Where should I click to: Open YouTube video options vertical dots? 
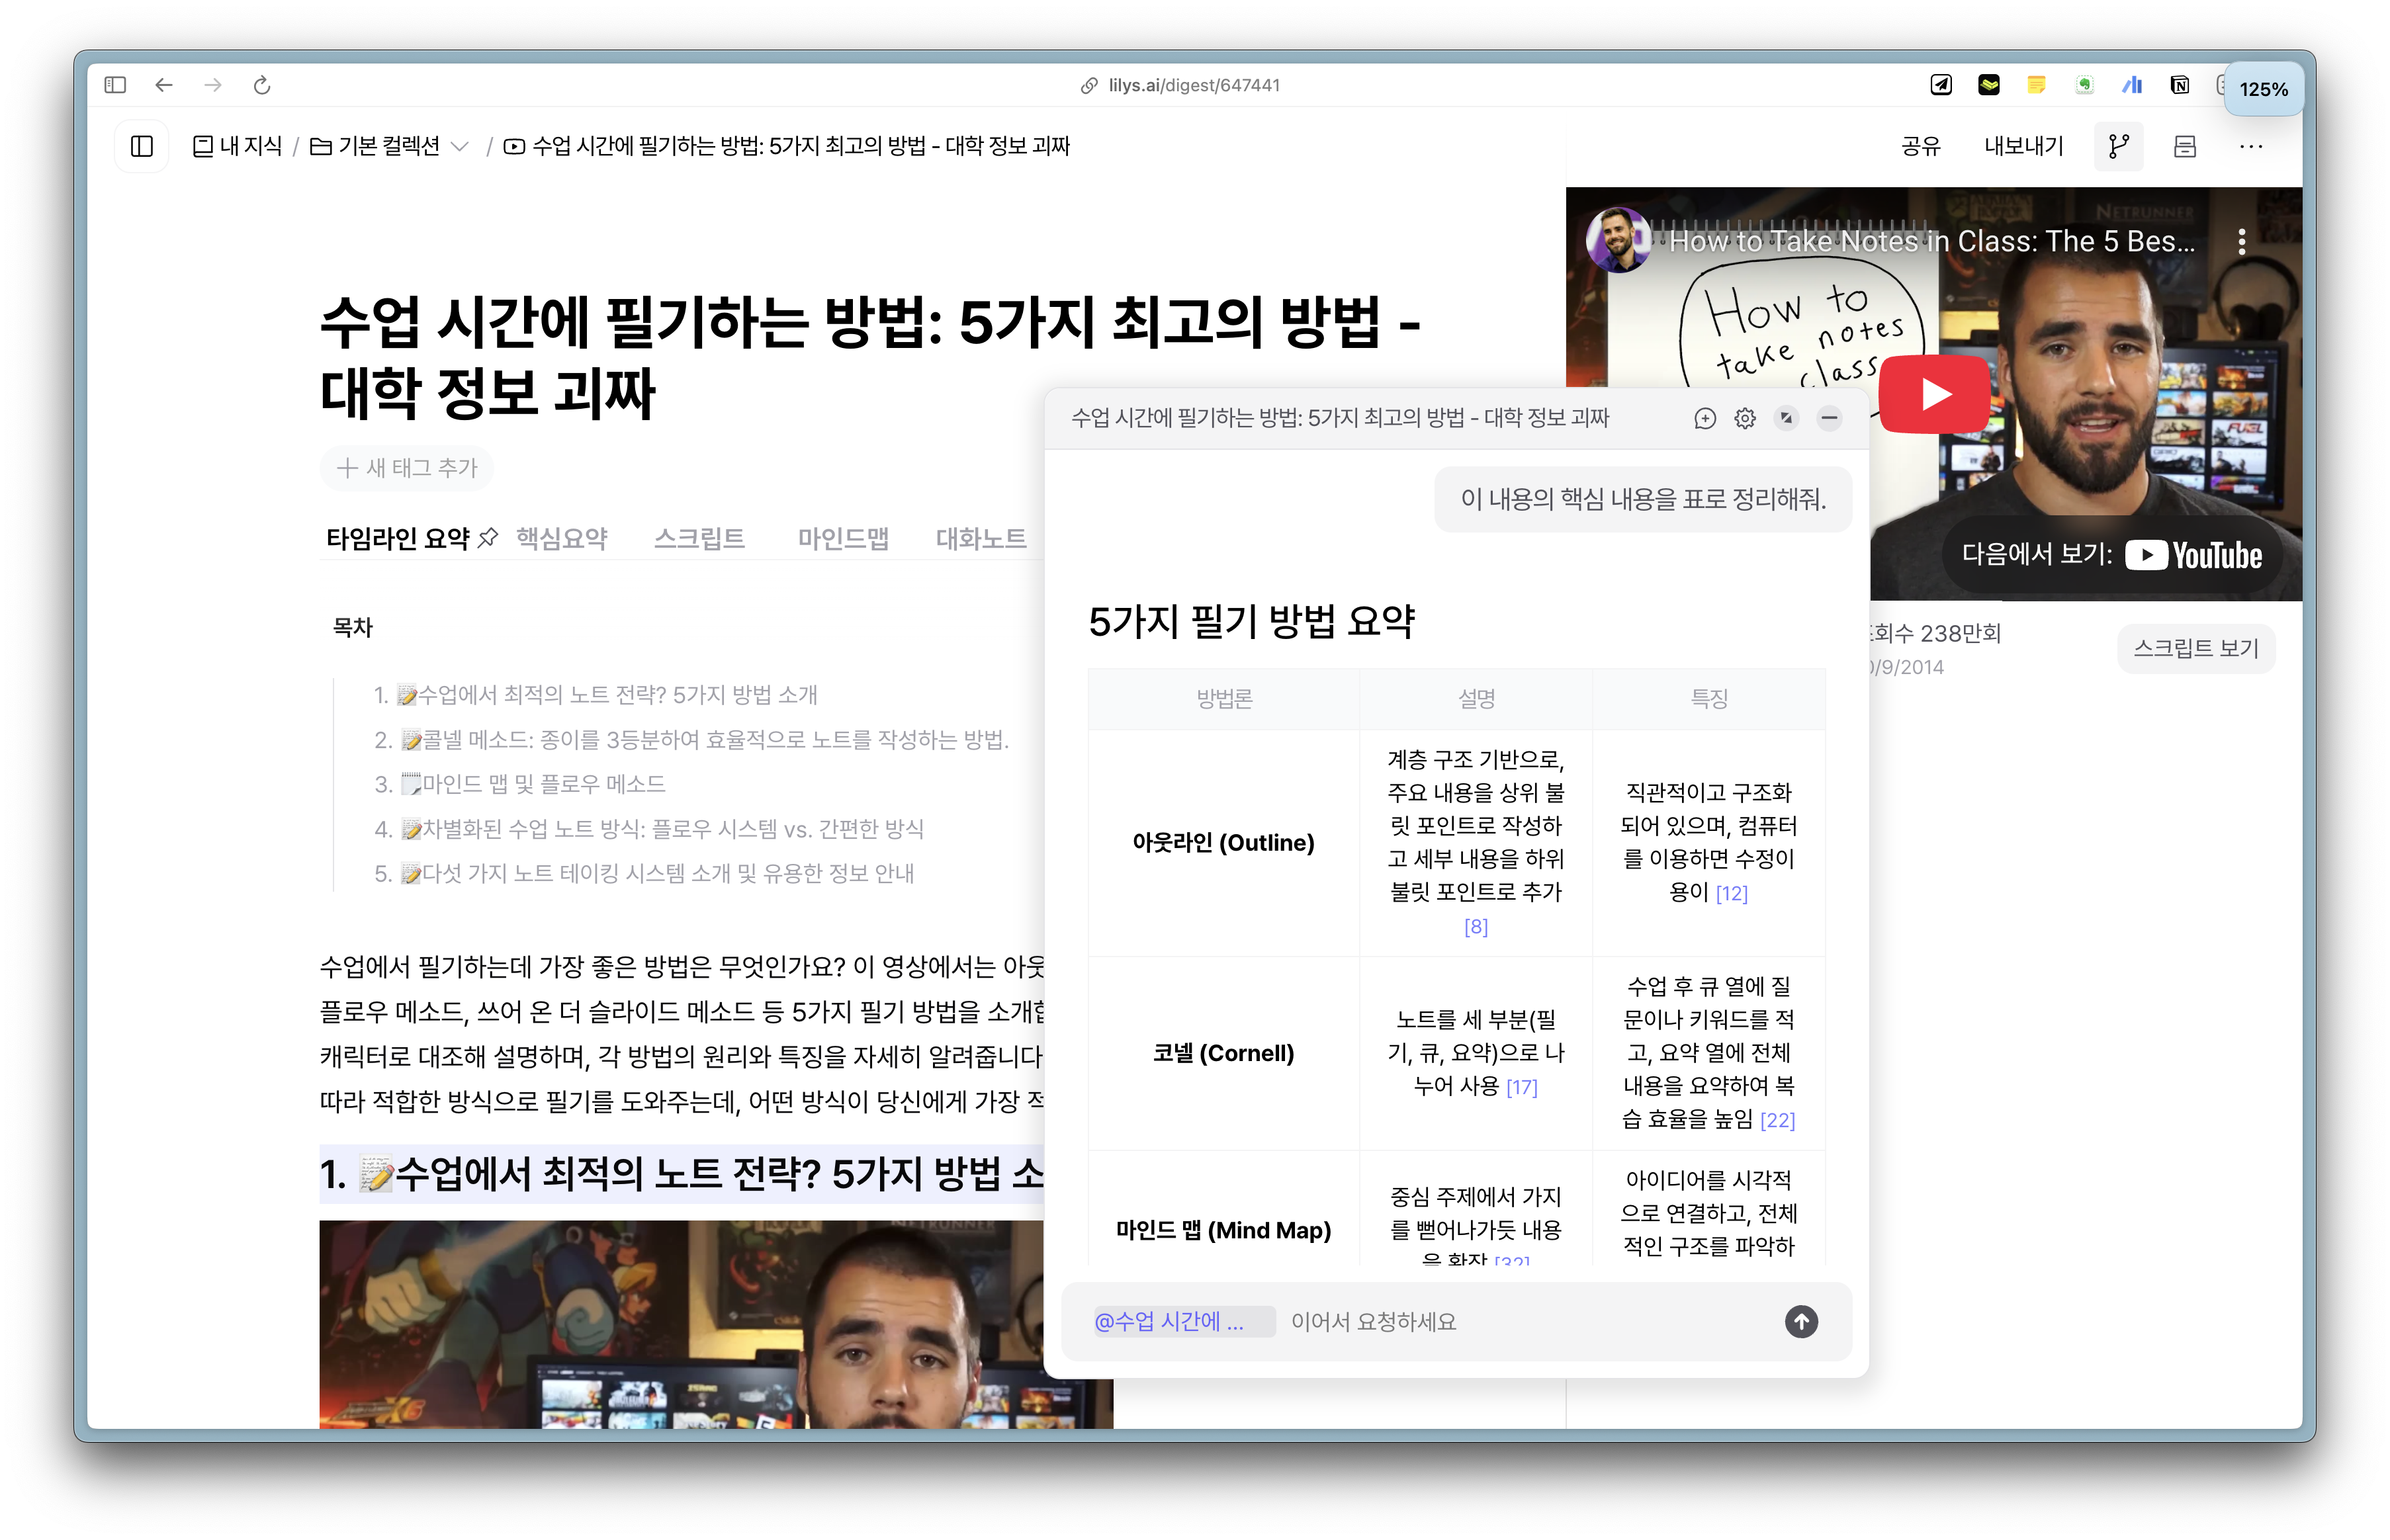[x=2241, y=241]
